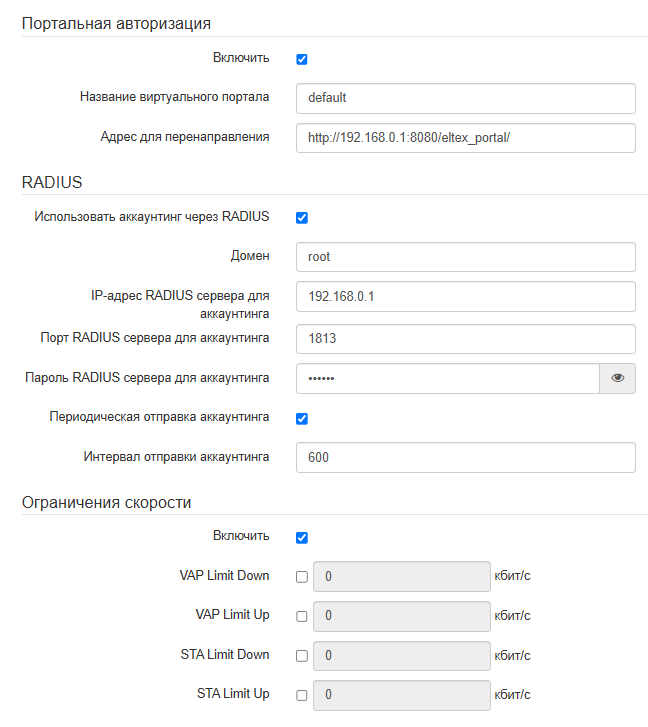Click the STA Limit Up value field
This screenshot has height=727, width=648.
click(401, 695)
